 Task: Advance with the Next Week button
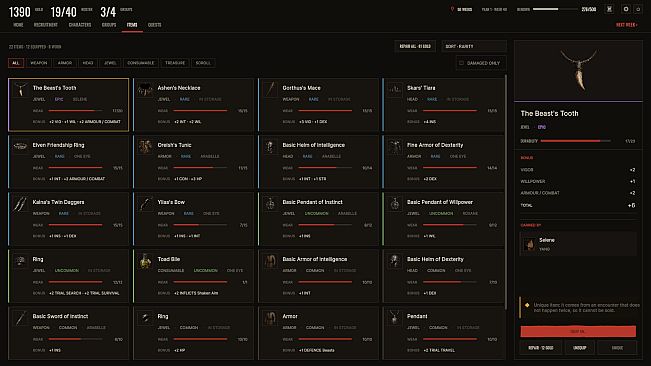(627, 25)
